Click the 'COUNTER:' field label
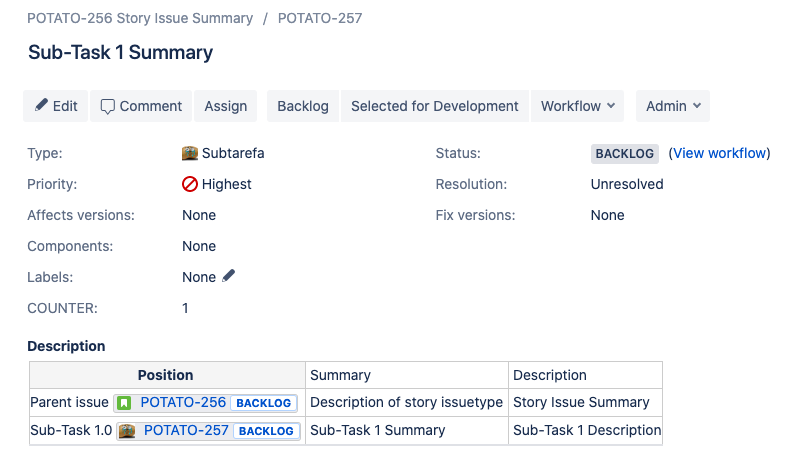Image resolution: width=807 pixels, height=472 pixels. click(x=62, y=308)
